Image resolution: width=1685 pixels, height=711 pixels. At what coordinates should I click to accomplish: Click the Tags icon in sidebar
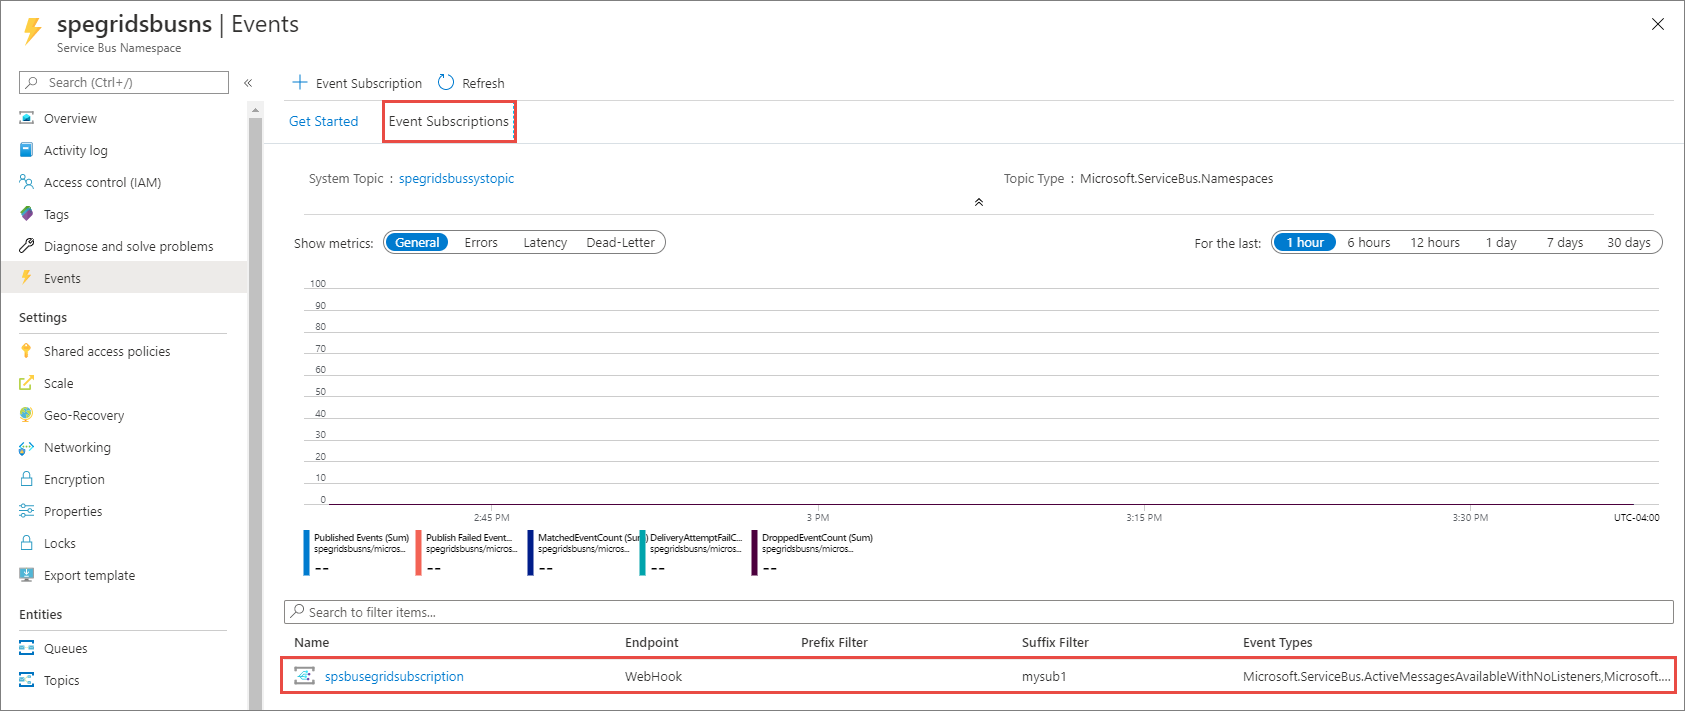coord(27,214)
